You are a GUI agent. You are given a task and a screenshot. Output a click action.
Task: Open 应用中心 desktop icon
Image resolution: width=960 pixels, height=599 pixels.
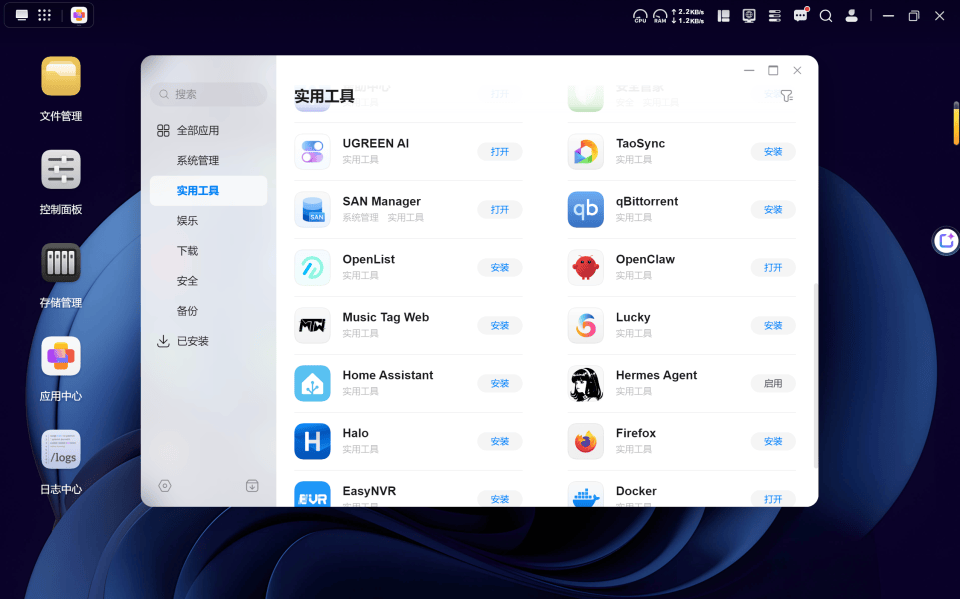(x=61, y=356)
